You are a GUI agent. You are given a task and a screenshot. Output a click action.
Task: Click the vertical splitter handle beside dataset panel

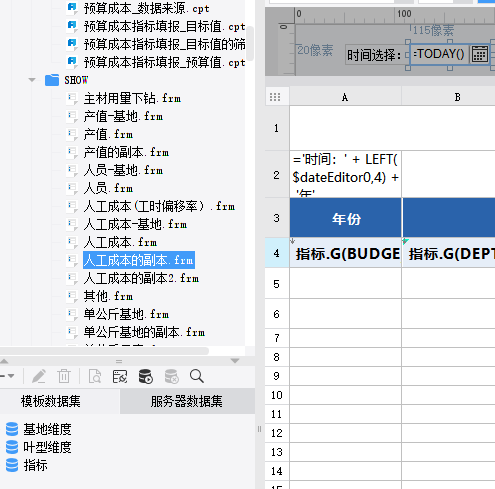coord(259,429)
